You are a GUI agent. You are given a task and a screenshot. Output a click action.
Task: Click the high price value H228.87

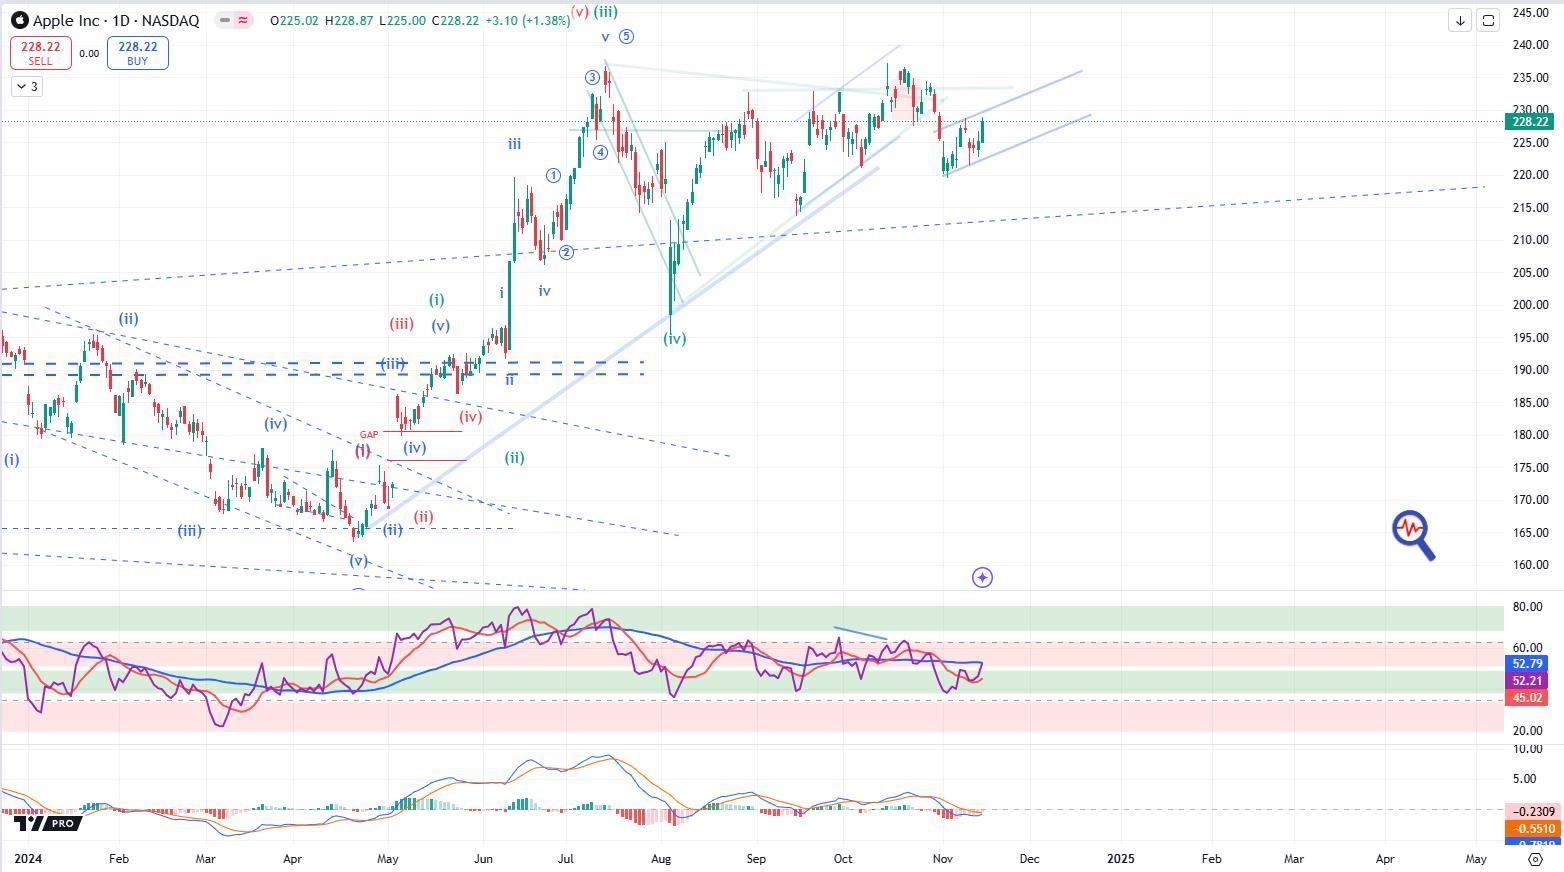(349, 20)
